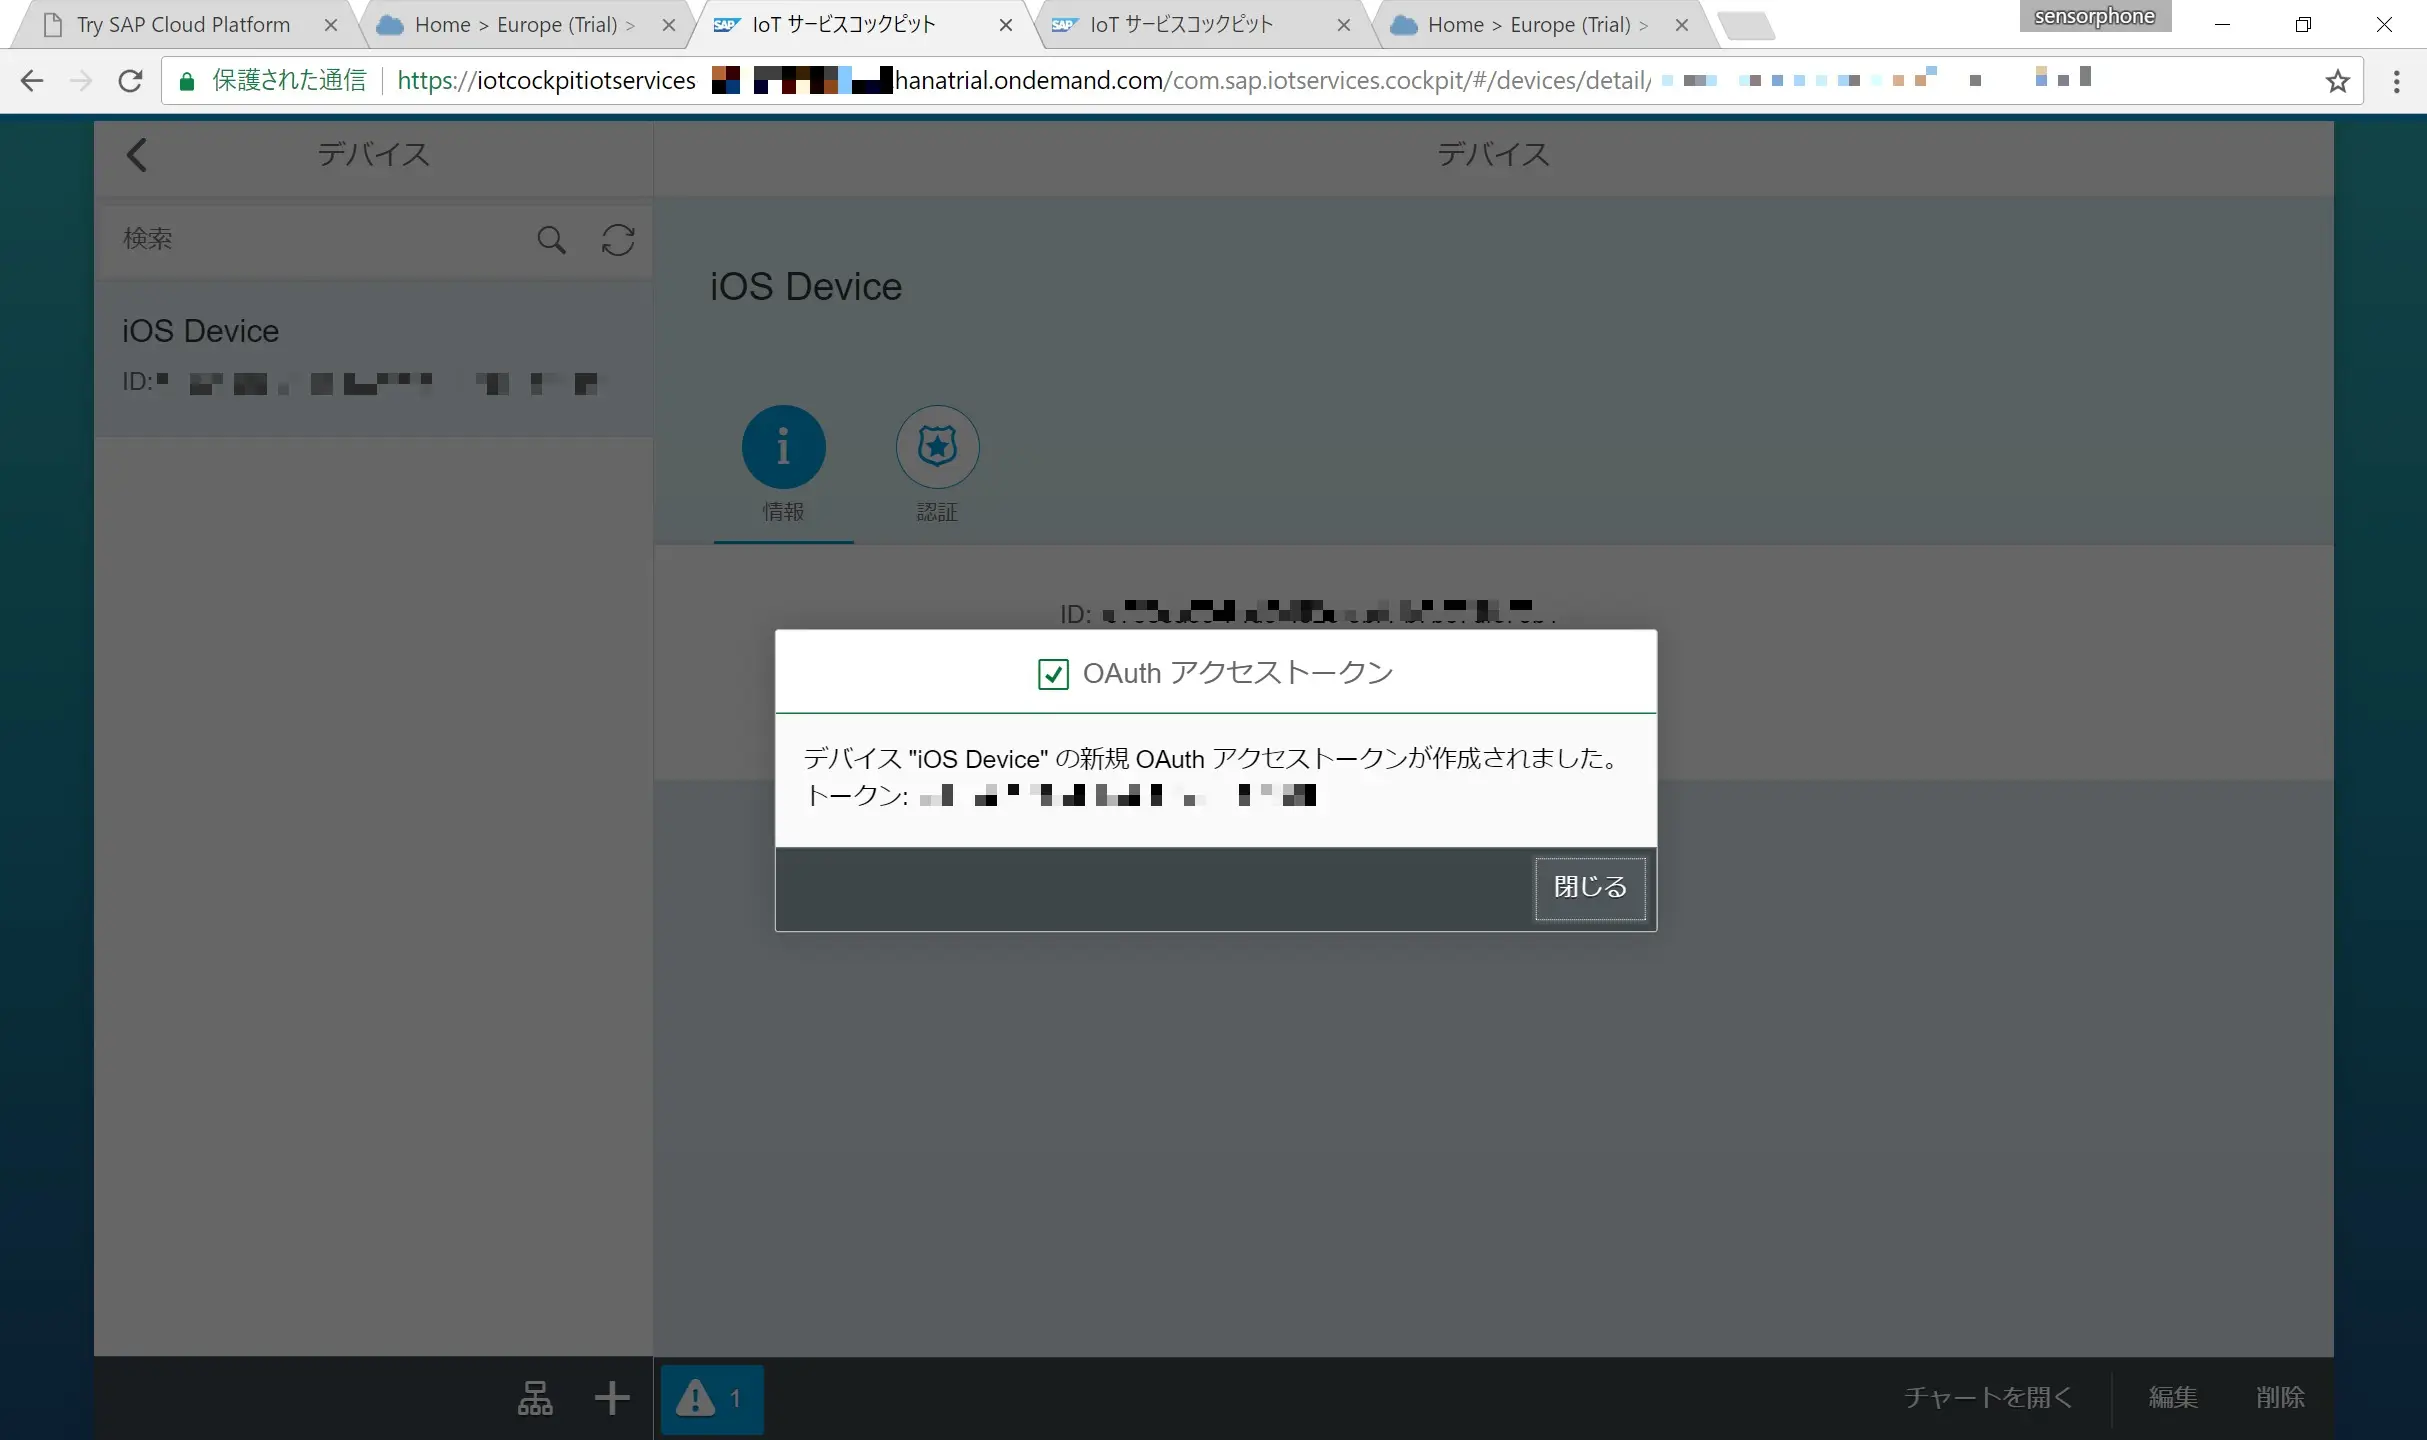Switch to the 認証 authentication tab
The width and height of the screenshot is (2427, 1440).
(x=937, y=447)
